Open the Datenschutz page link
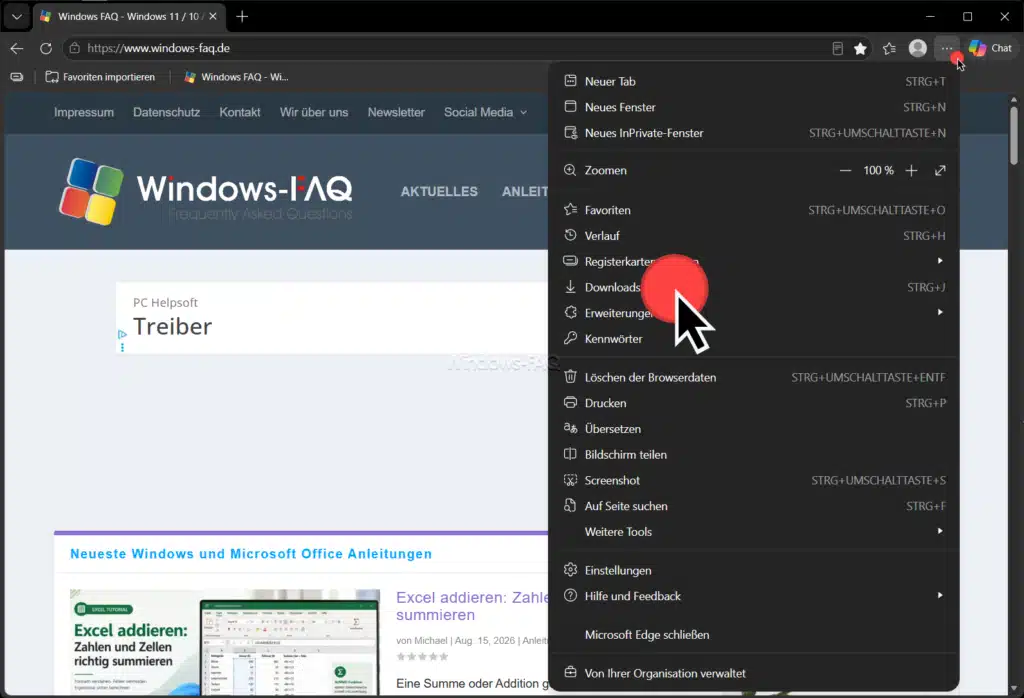The height and width of the screenshot is (698, 1024). [x=167, y=112]
